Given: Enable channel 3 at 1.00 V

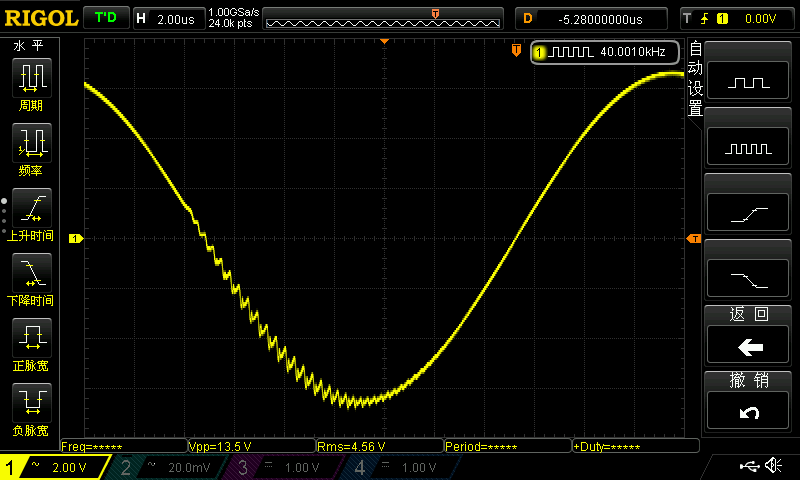Looking at the screenshot, I should tap(283, 467).
